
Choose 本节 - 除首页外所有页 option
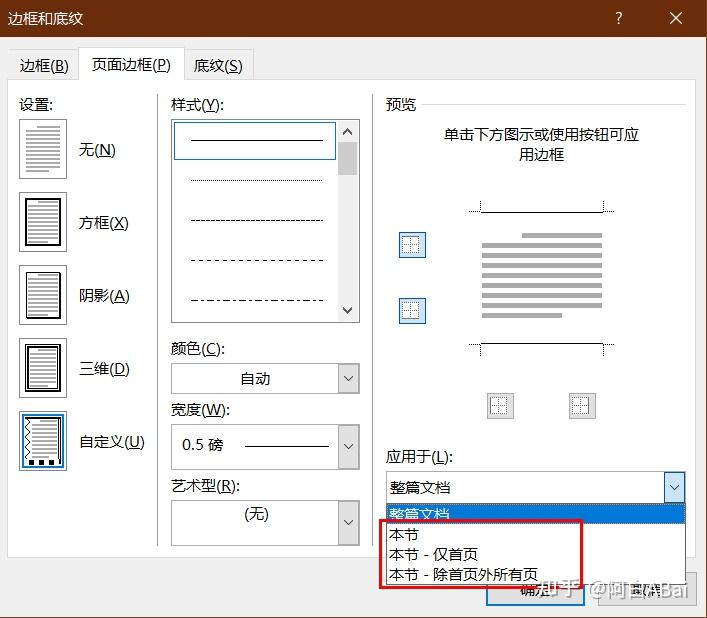point(536,574)
